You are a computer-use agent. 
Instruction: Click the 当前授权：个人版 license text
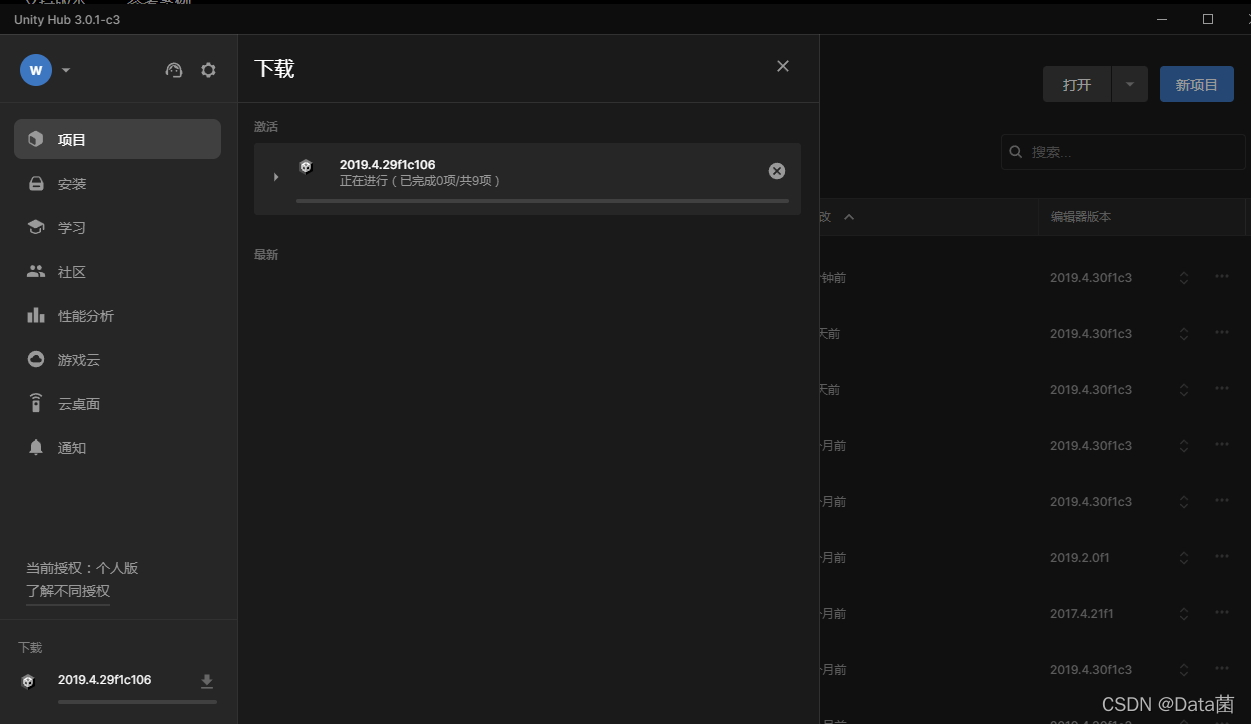tap(82, 568)
